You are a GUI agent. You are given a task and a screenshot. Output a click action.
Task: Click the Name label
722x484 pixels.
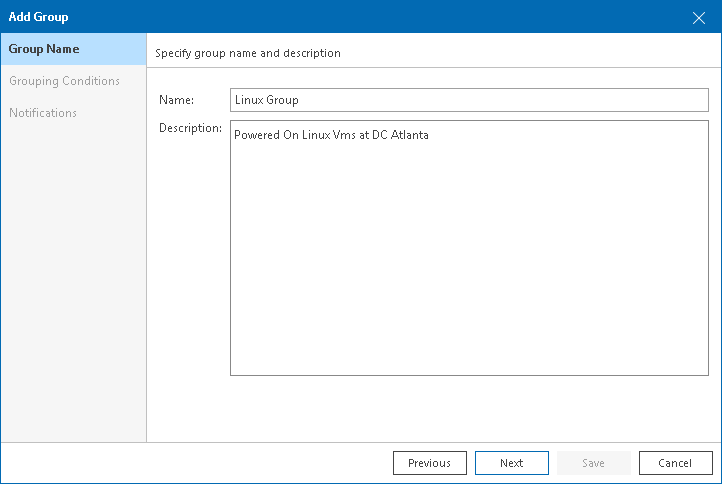[x=176, y=100]
